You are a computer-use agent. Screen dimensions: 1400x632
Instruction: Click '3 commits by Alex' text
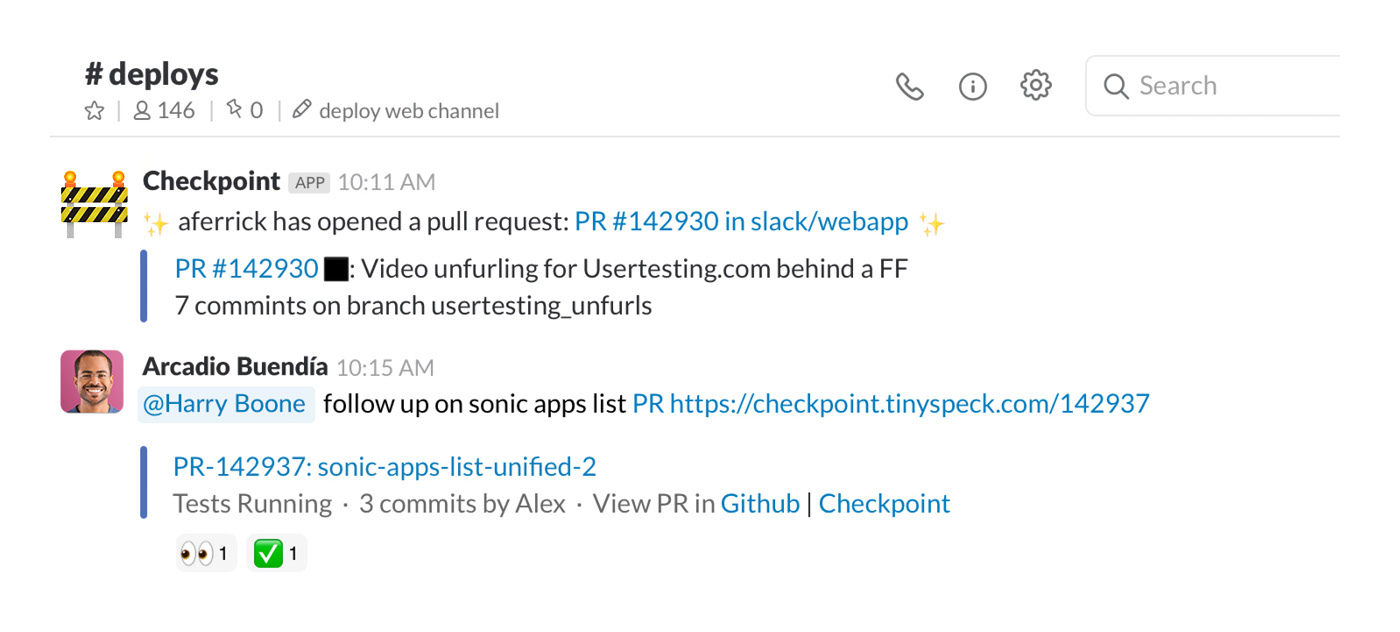[462, 504]
